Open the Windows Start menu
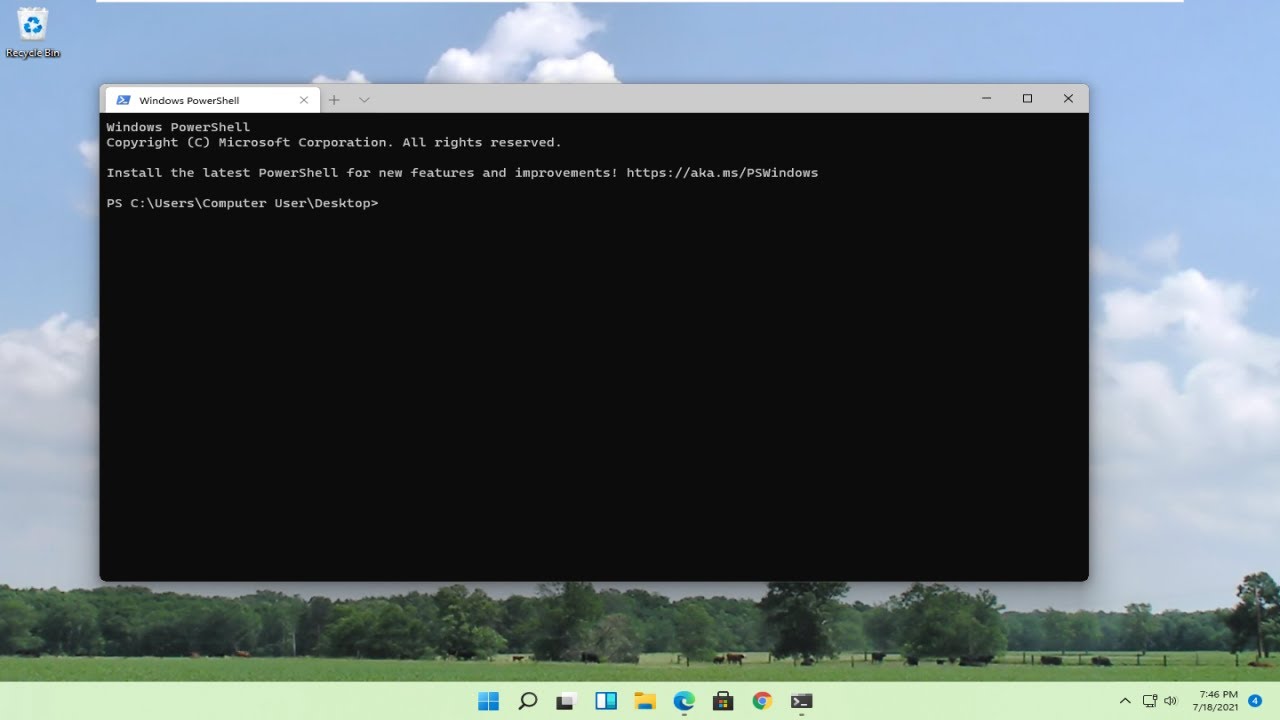Screen dimensions: 1280x720 tap(488, 701)
